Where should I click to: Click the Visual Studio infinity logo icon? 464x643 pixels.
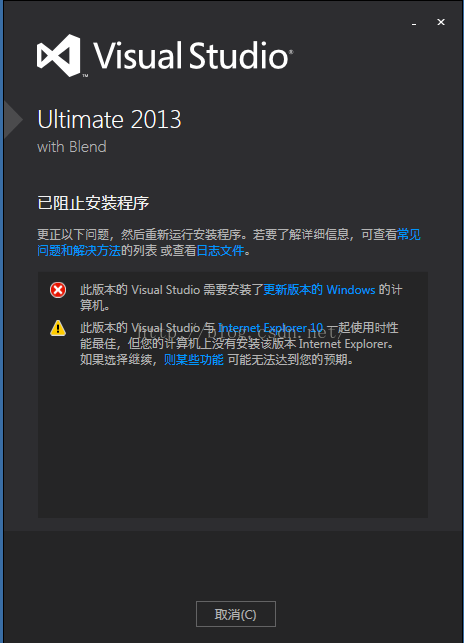[58, 55]
